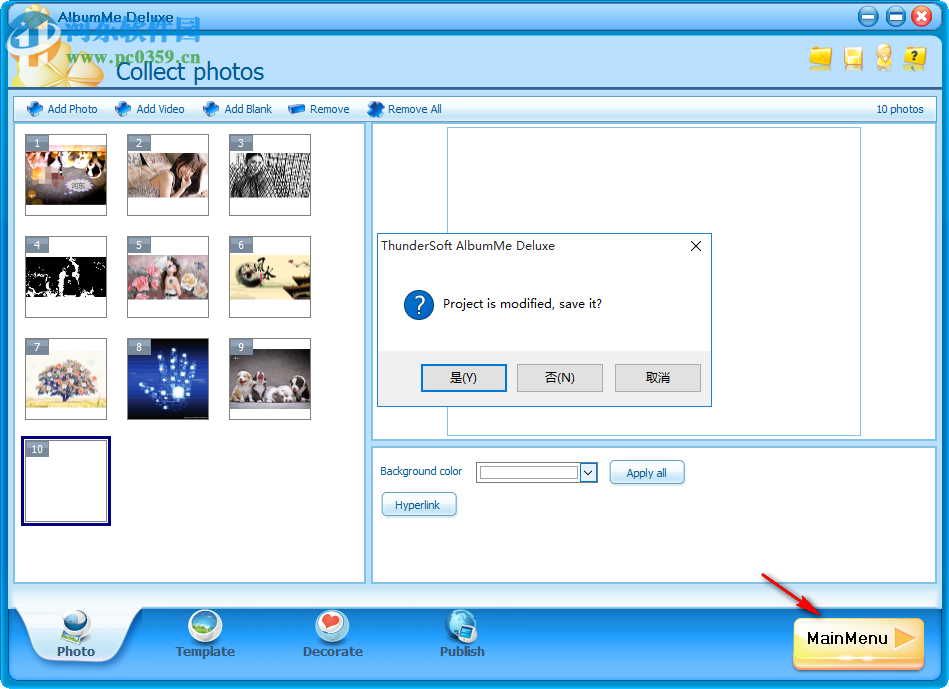The height and width of the screenshot is (689, 949).
Task: Save the project via the disk icon
Action: pos(852,60)
